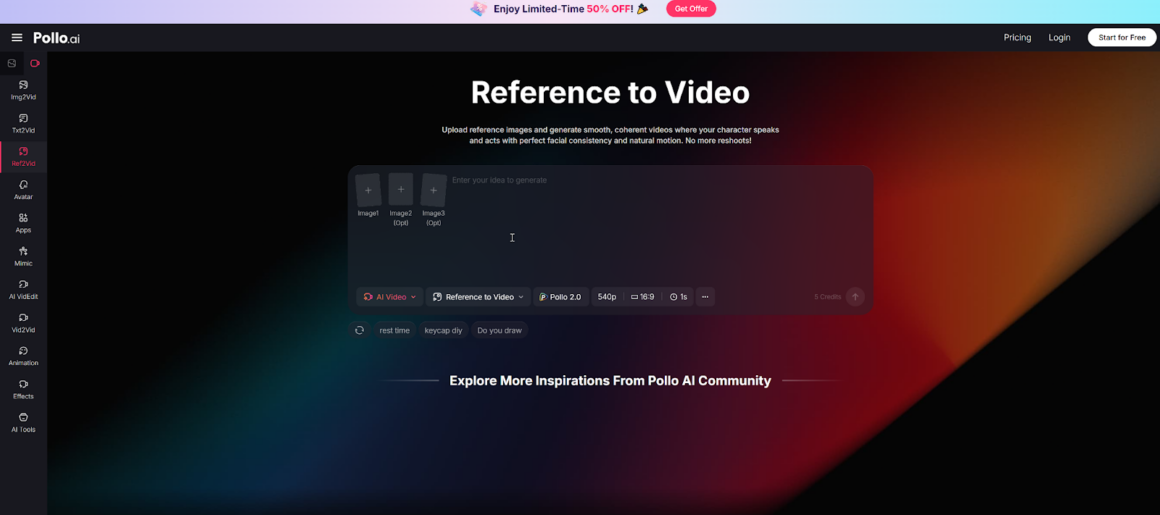Screen dimensions: 1160x515
Task: Switch to the image mode tab icon
Action: click(x=12, y=63)
